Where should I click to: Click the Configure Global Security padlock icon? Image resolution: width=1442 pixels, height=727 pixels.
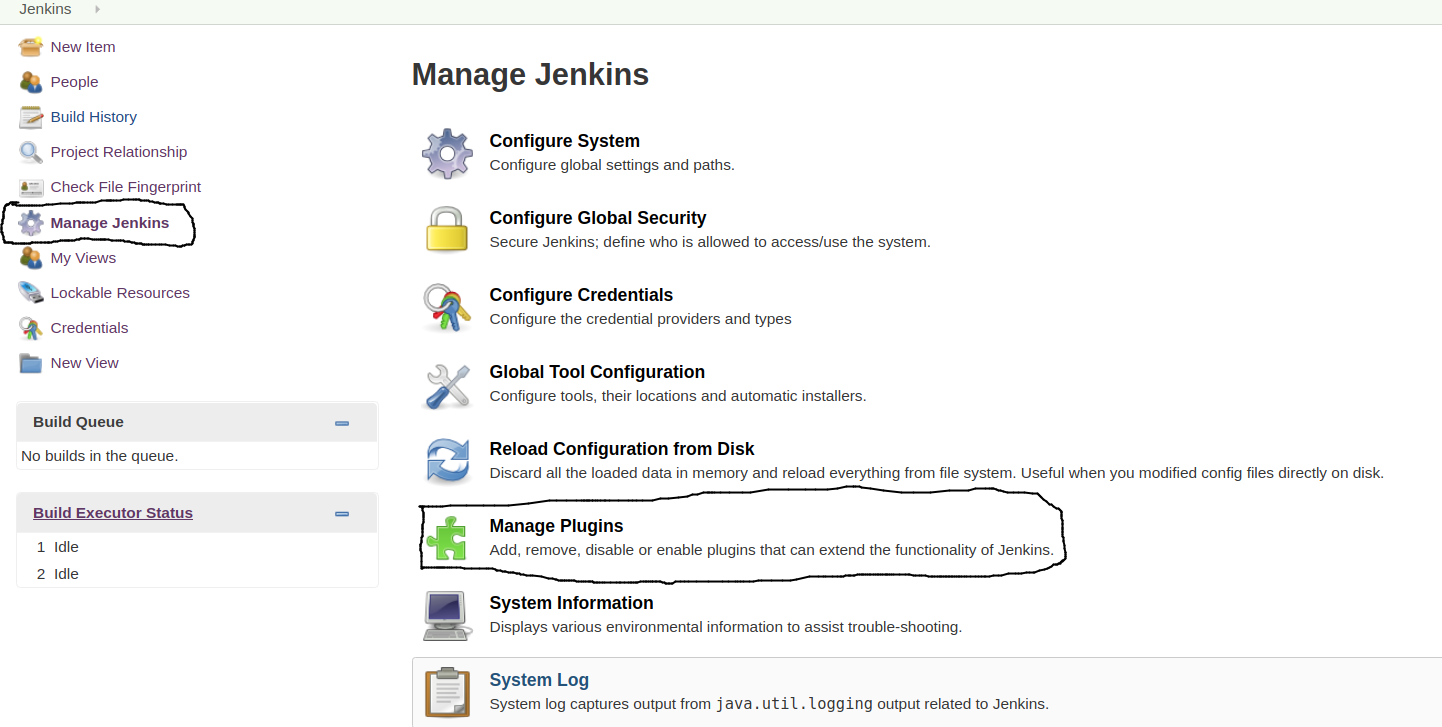pos(446,230)
